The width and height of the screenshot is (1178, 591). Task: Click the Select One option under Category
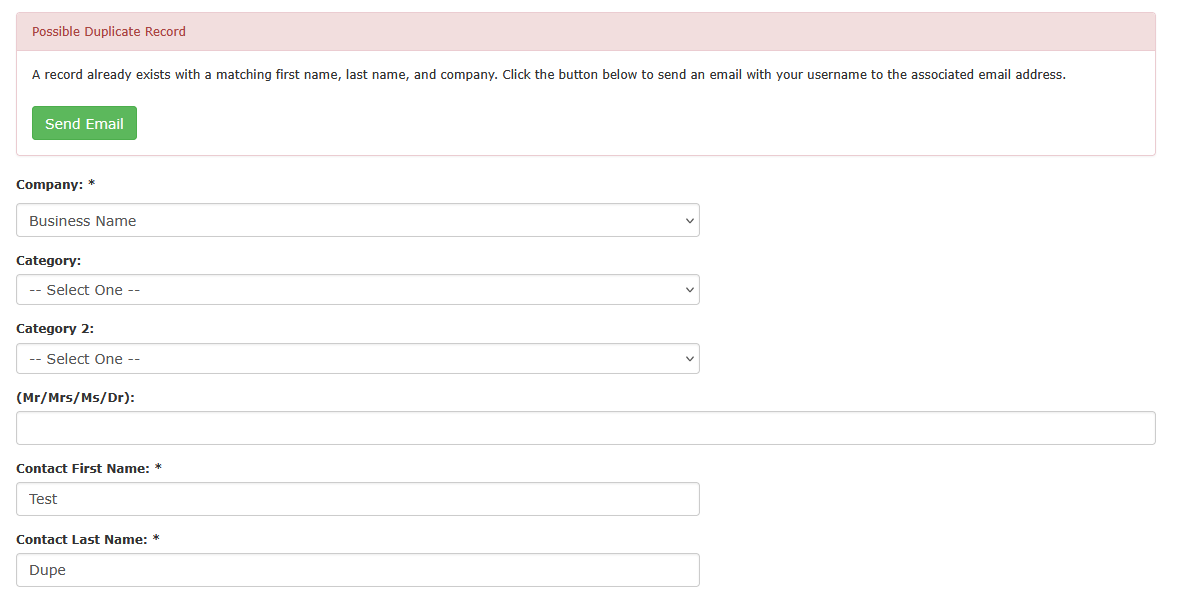point(84,289)
